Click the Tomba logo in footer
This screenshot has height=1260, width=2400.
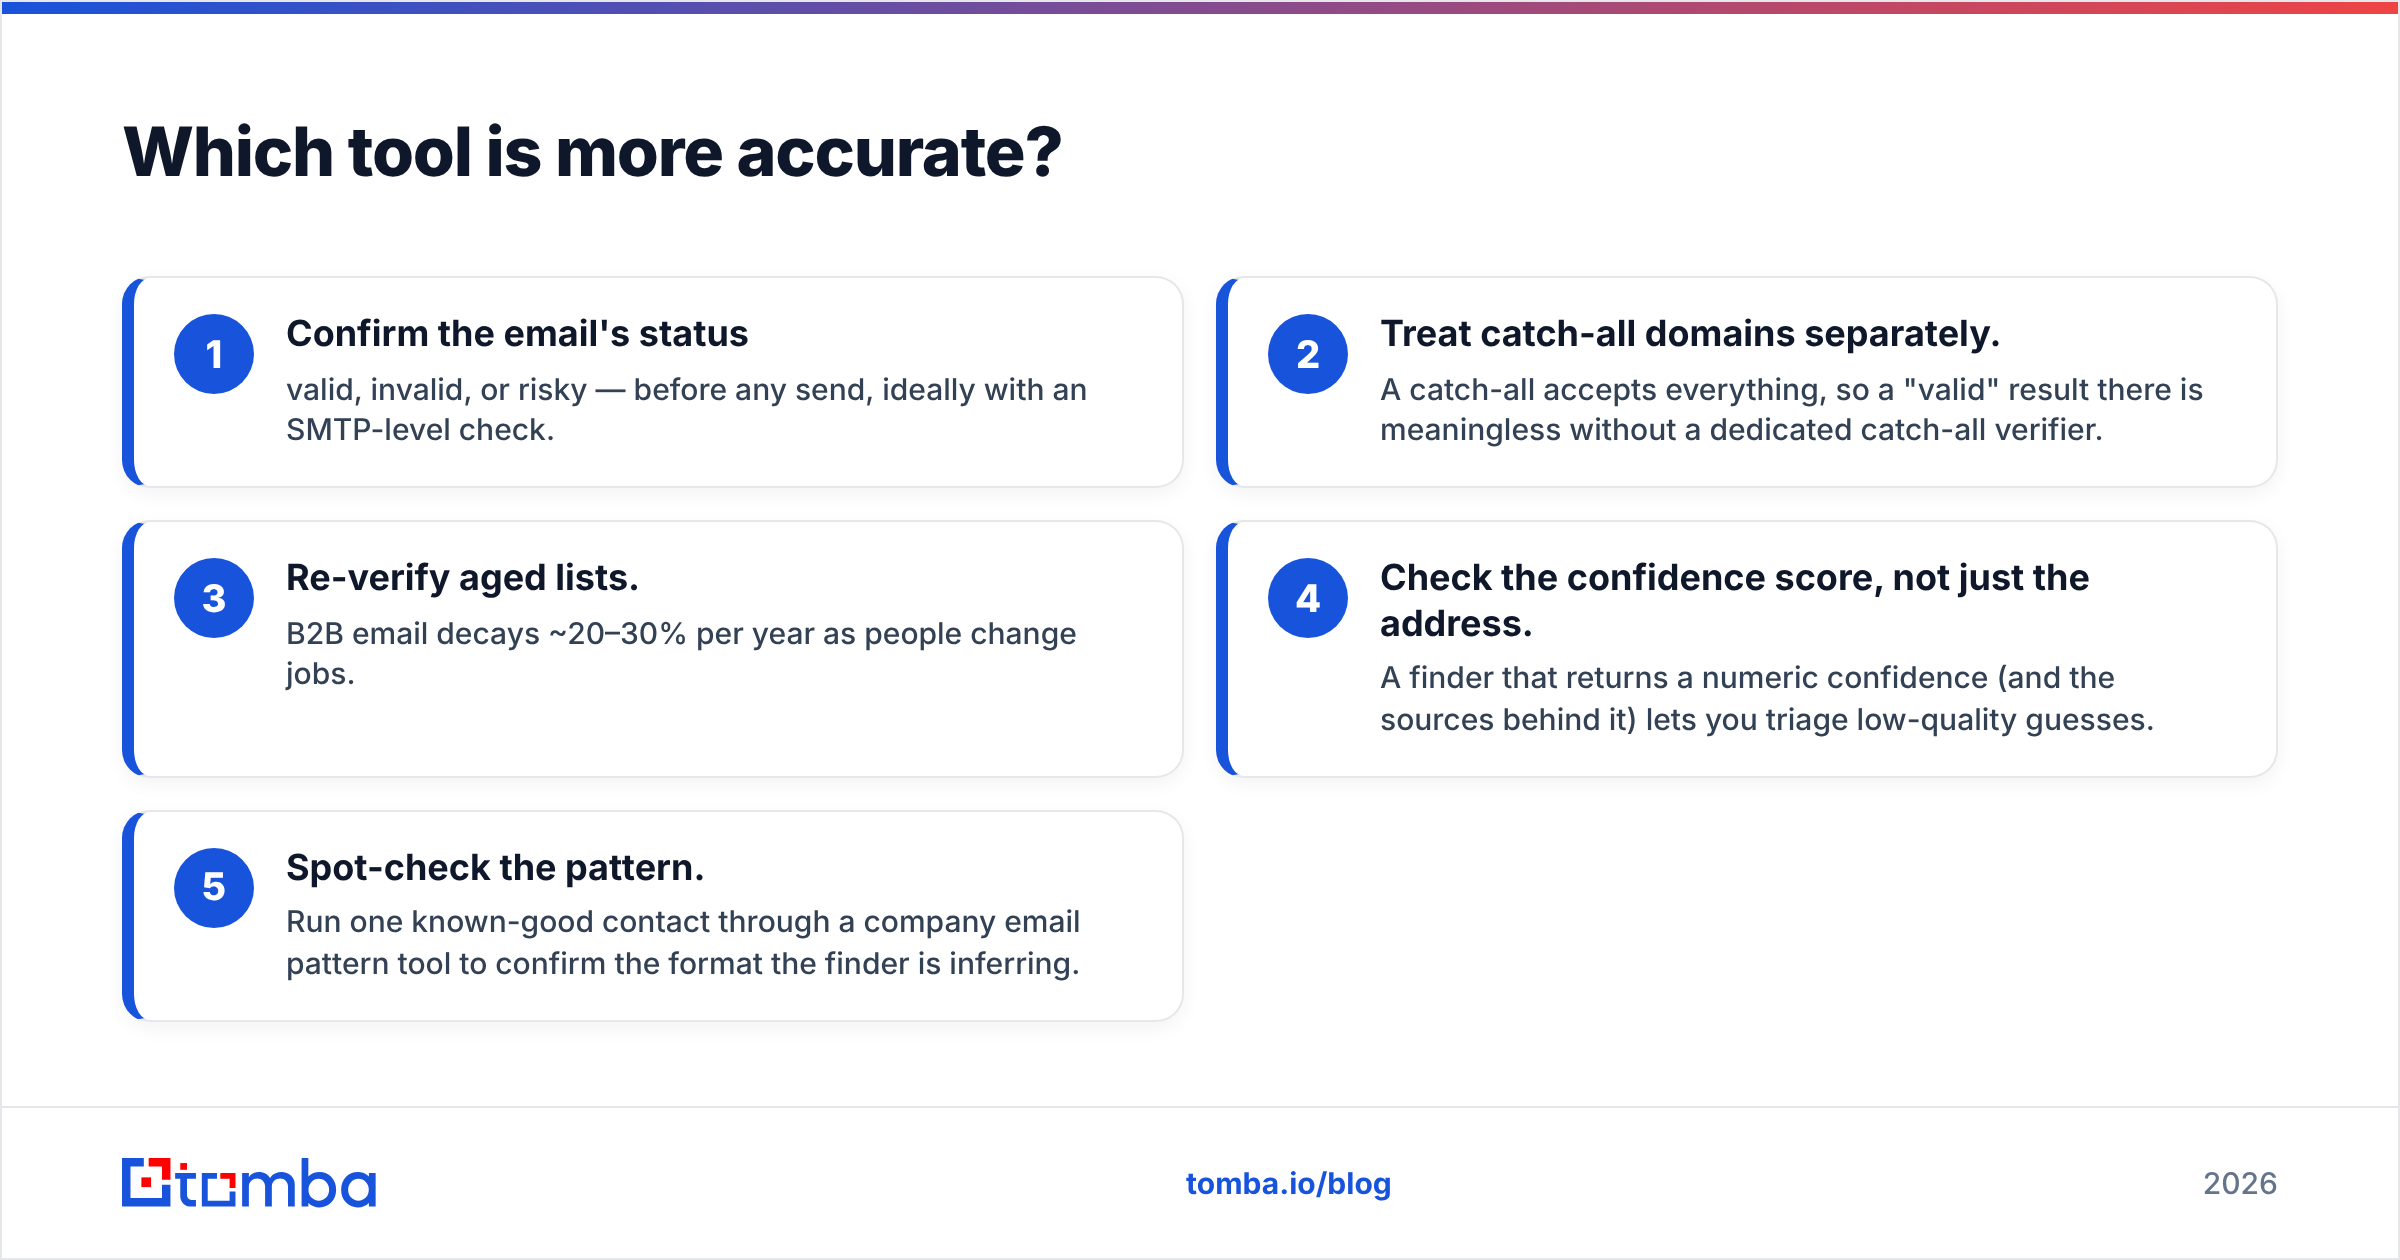(249, 1183)
